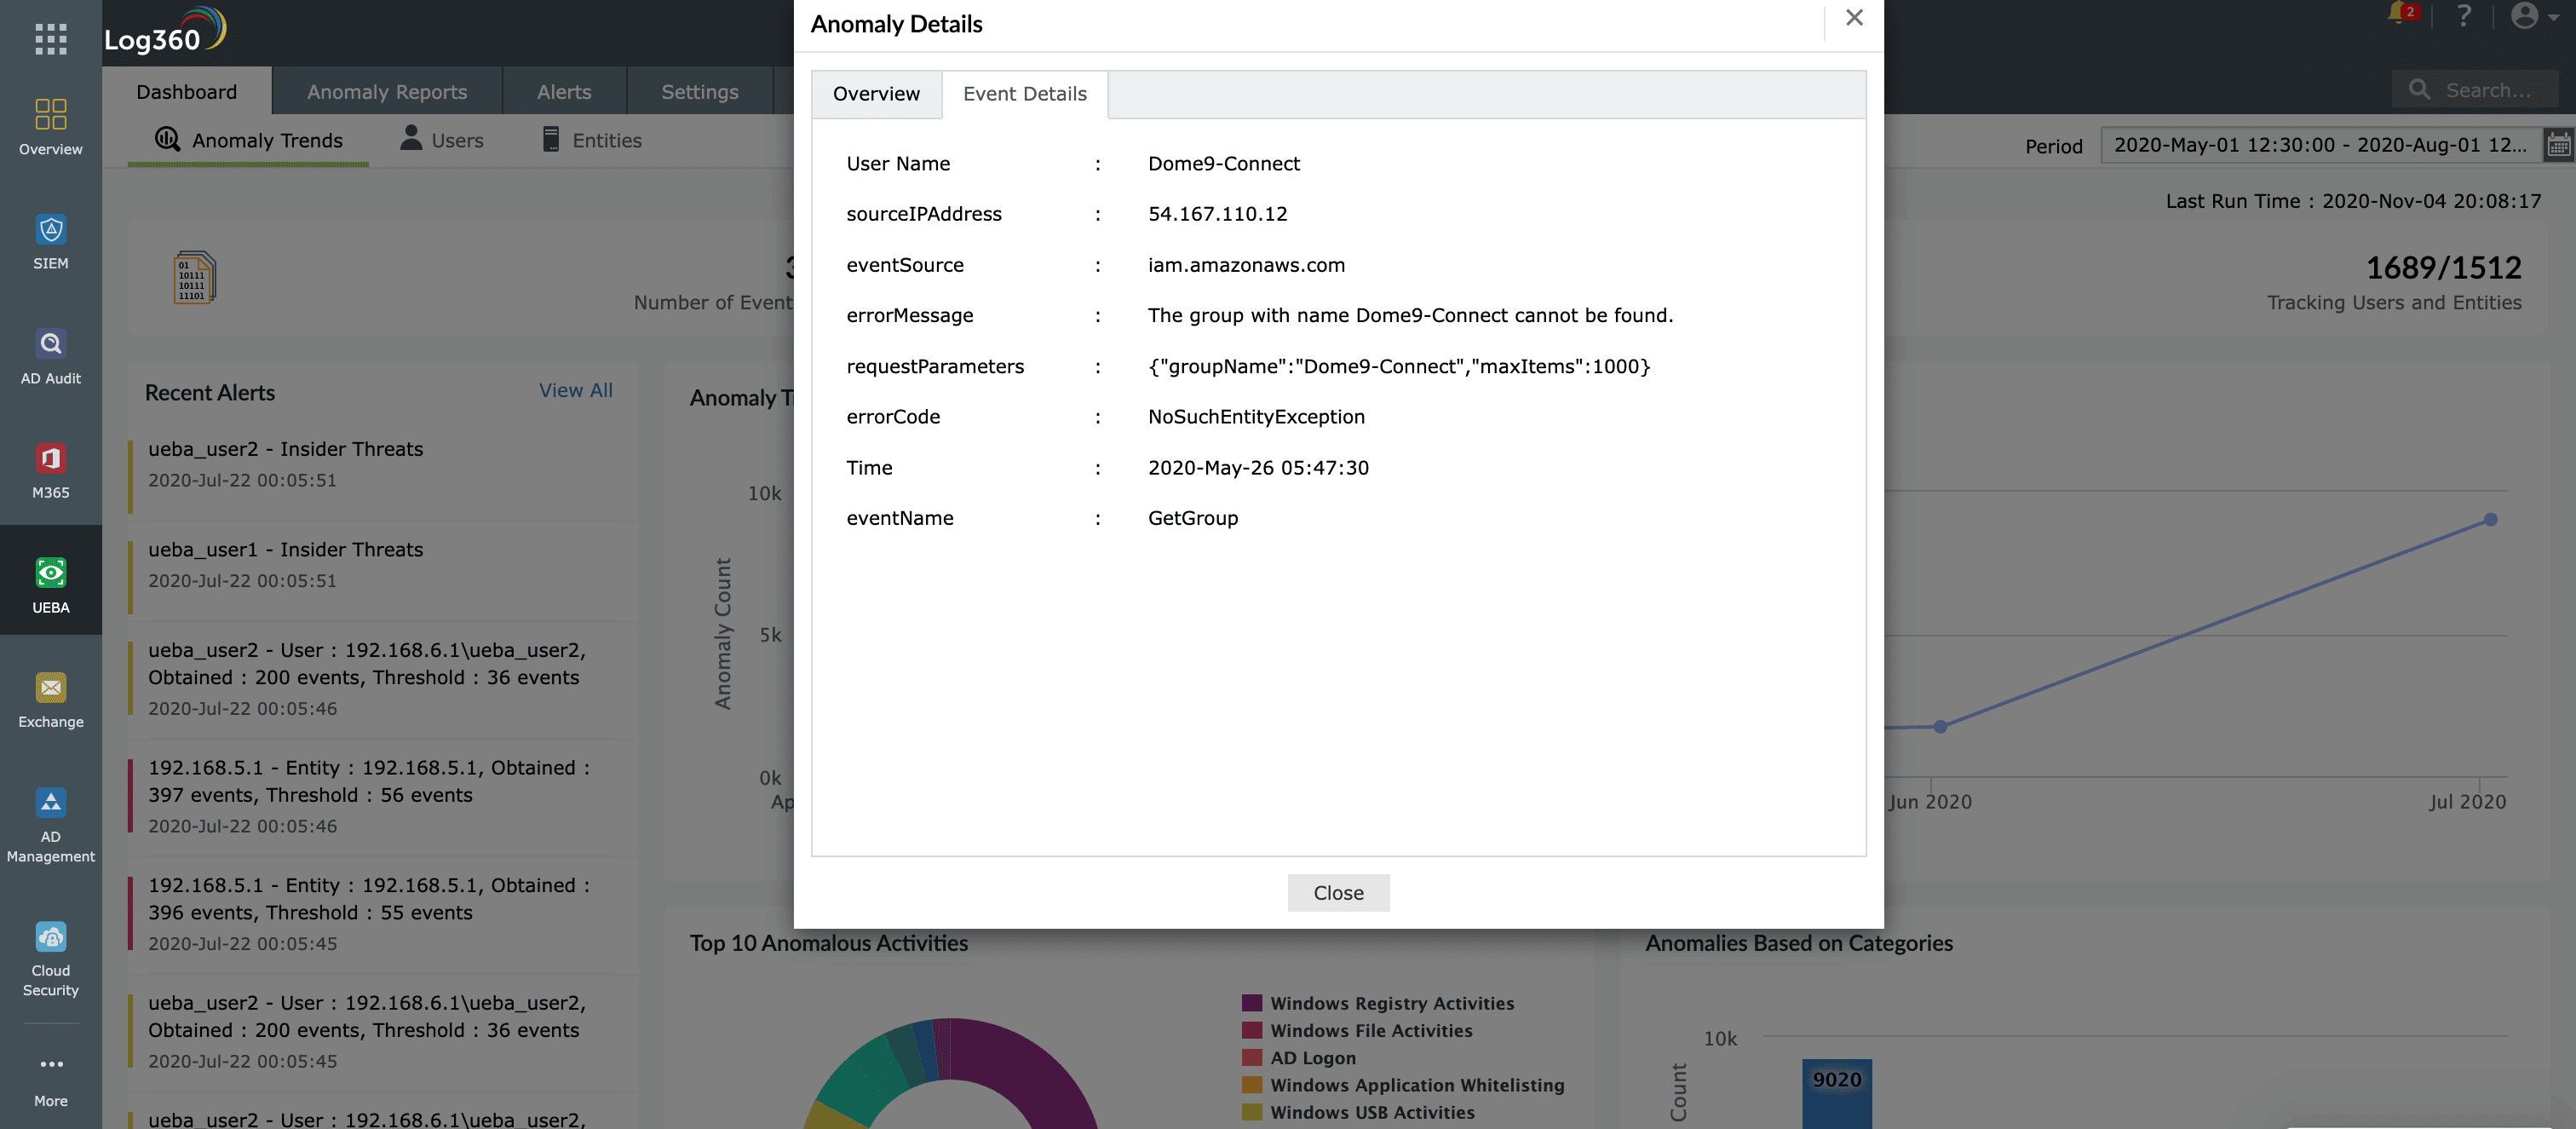Image resolution: width=2576 pixels, height=1129 pixels.
Task: Open the M365 module icon
Action: 50,470
